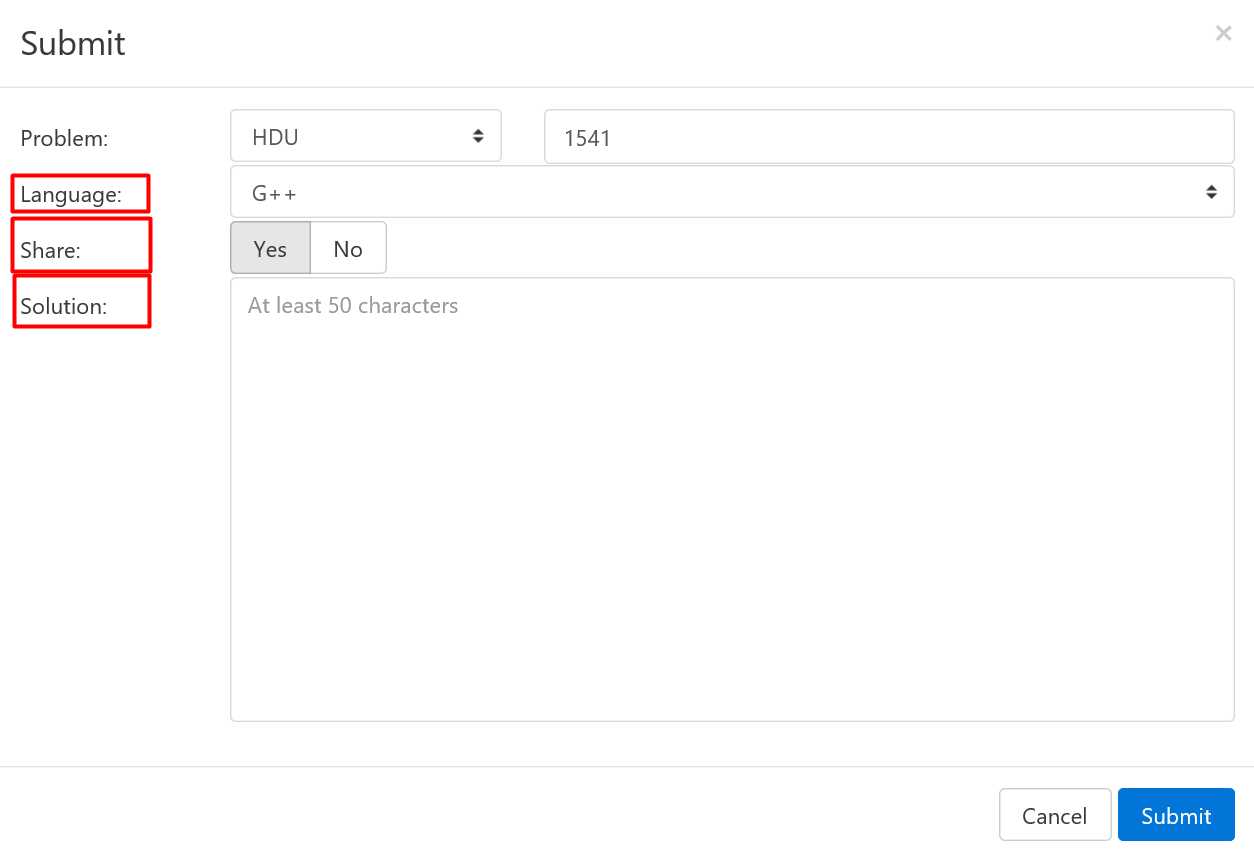This screenshot has width=1254, height=856.
Task: Click the arrow icon on the G++ selector
Action: click(x=1212, y=191)
